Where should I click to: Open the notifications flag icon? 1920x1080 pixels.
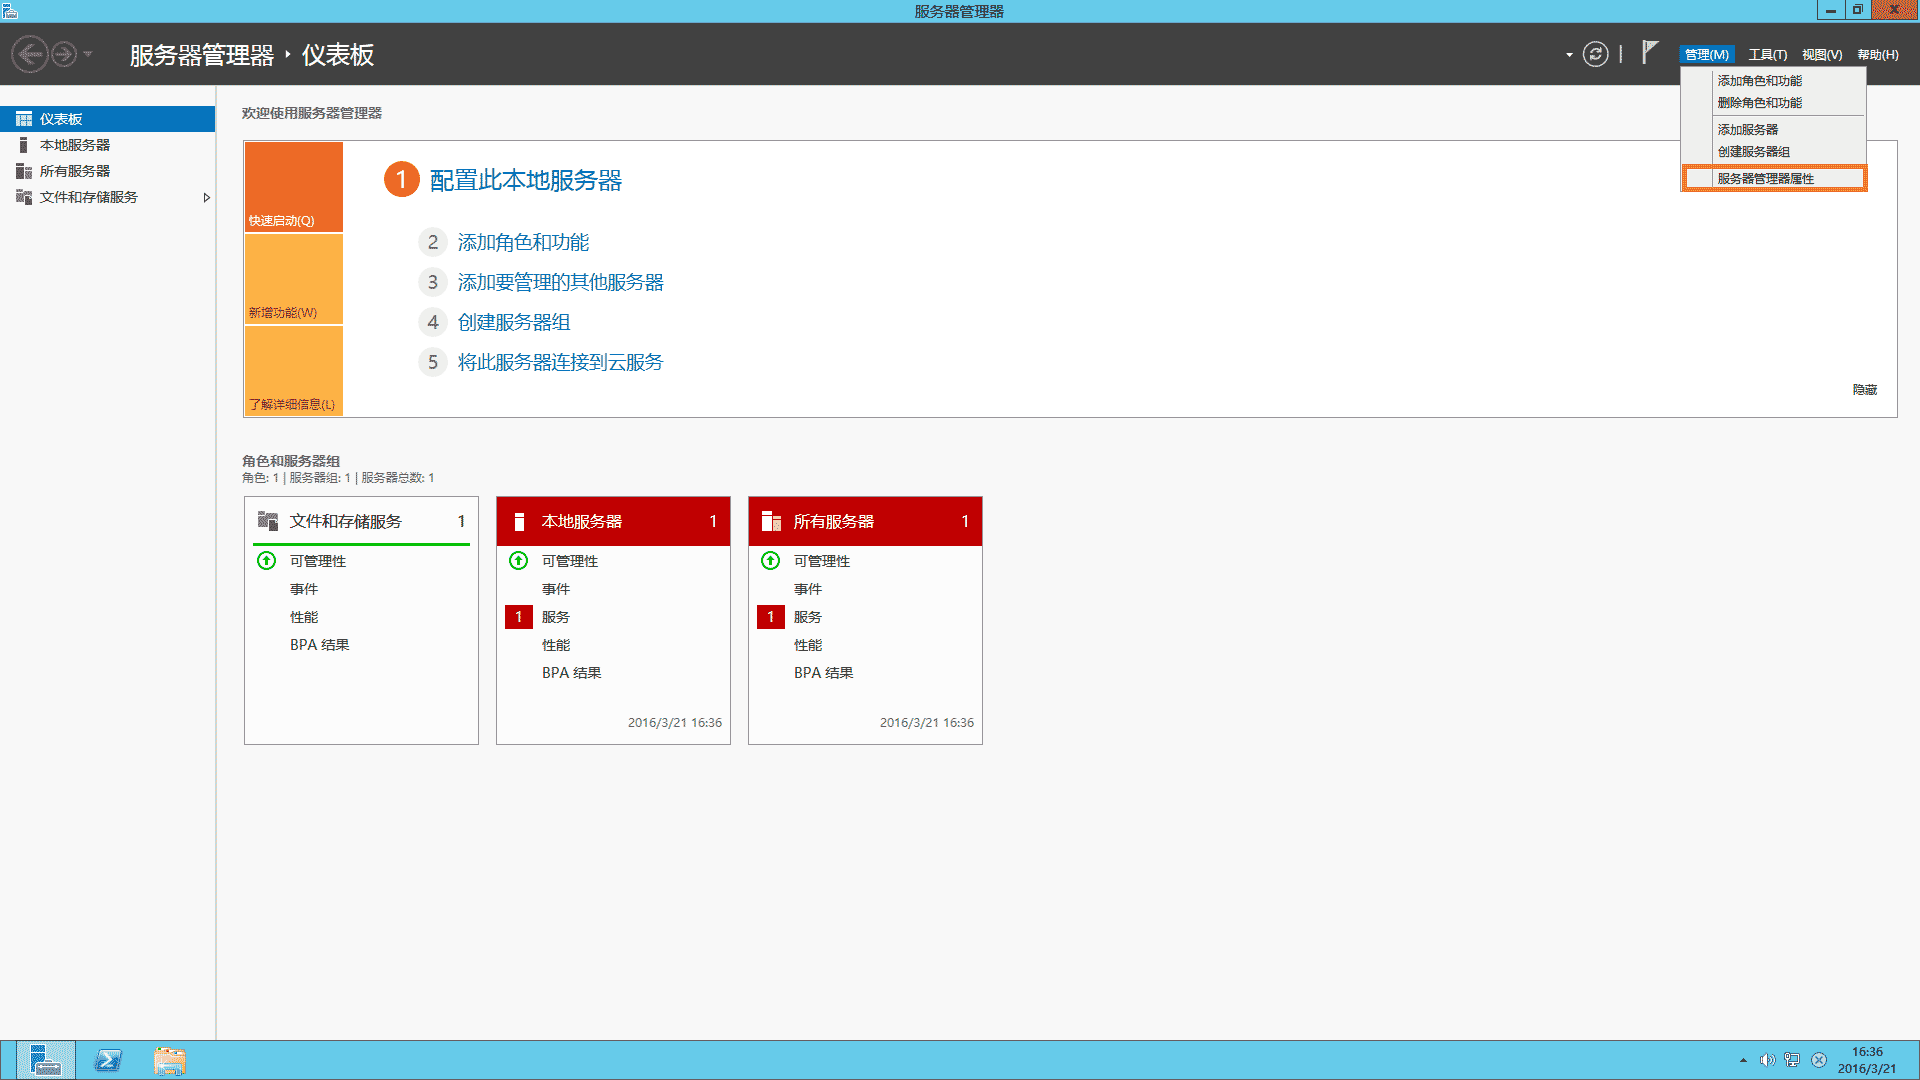(x=1650, y=53)
